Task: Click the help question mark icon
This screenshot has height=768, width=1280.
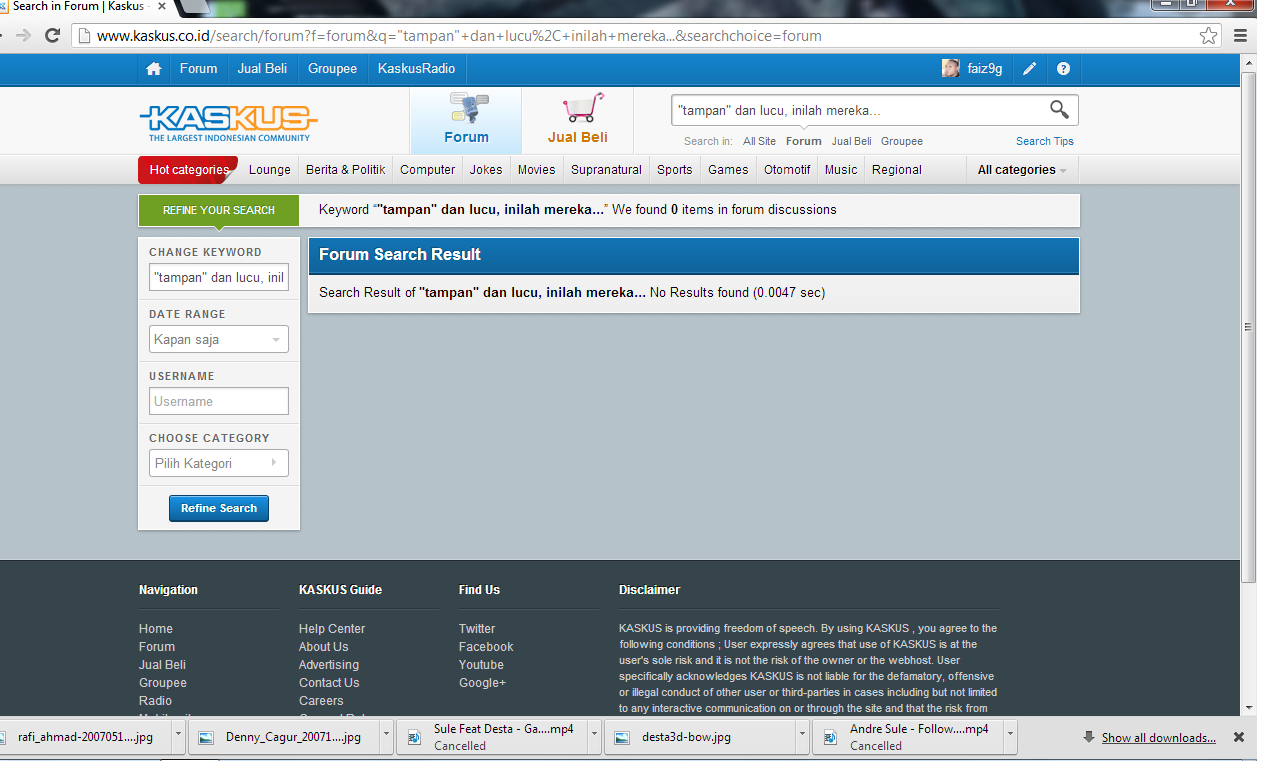Action: pyautogui.click(x=1063, y=69)
